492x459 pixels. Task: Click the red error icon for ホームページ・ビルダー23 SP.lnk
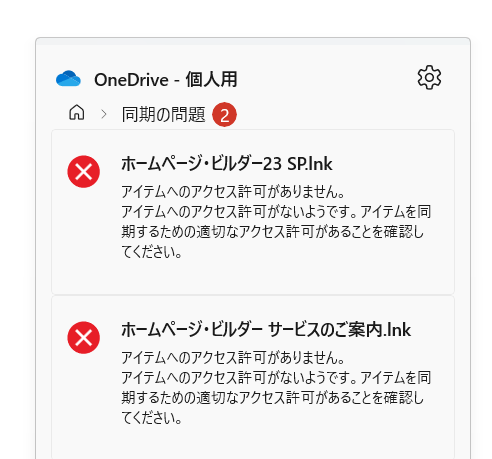point(84,172)
